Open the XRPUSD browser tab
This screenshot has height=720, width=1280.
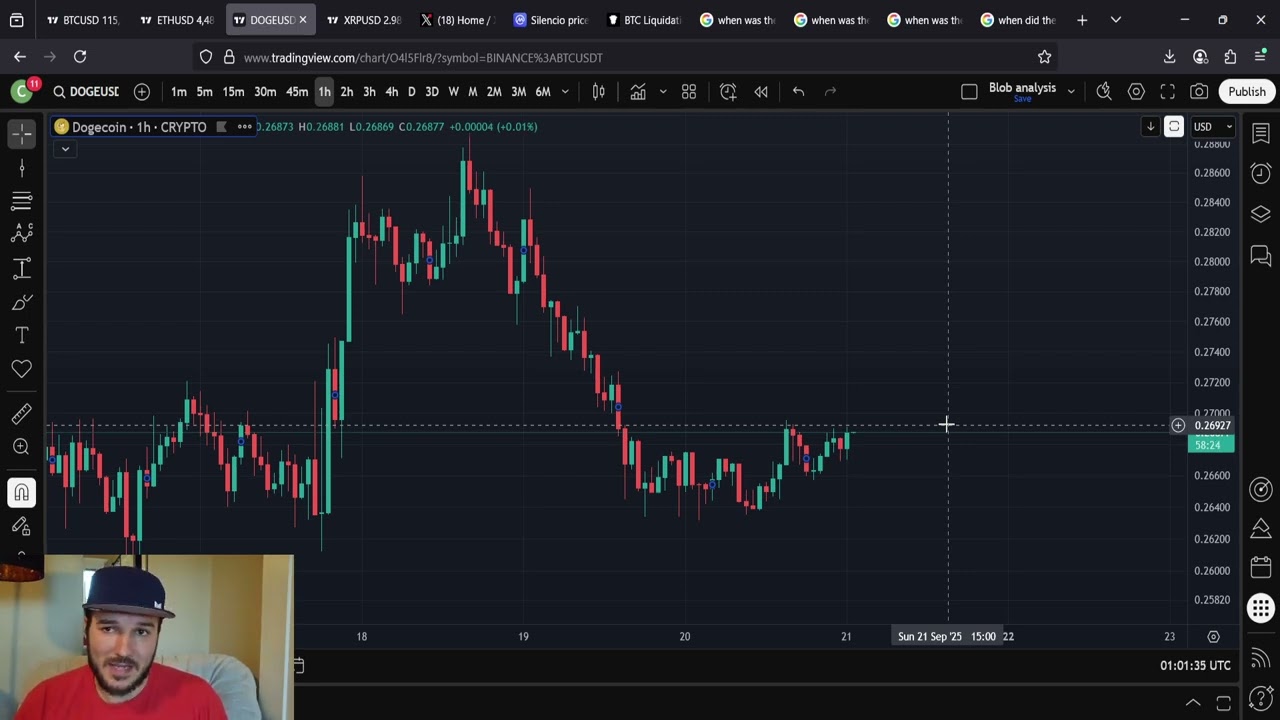[364, 20]
